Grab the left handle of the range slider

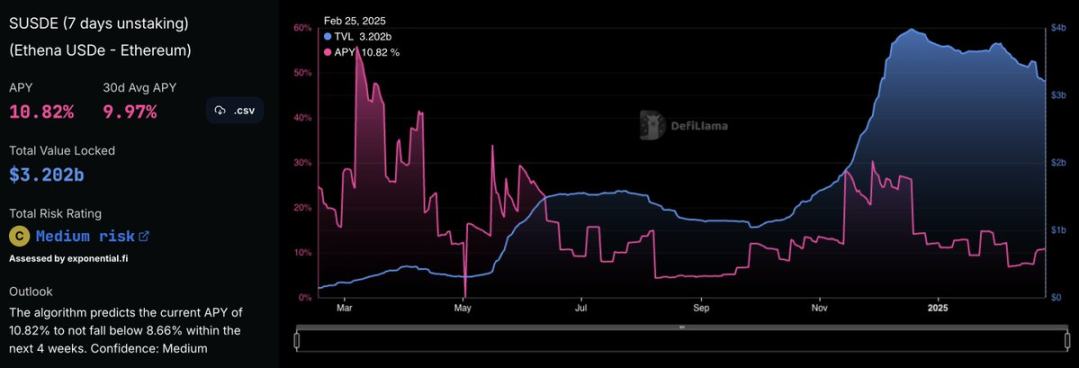[297, 340]
